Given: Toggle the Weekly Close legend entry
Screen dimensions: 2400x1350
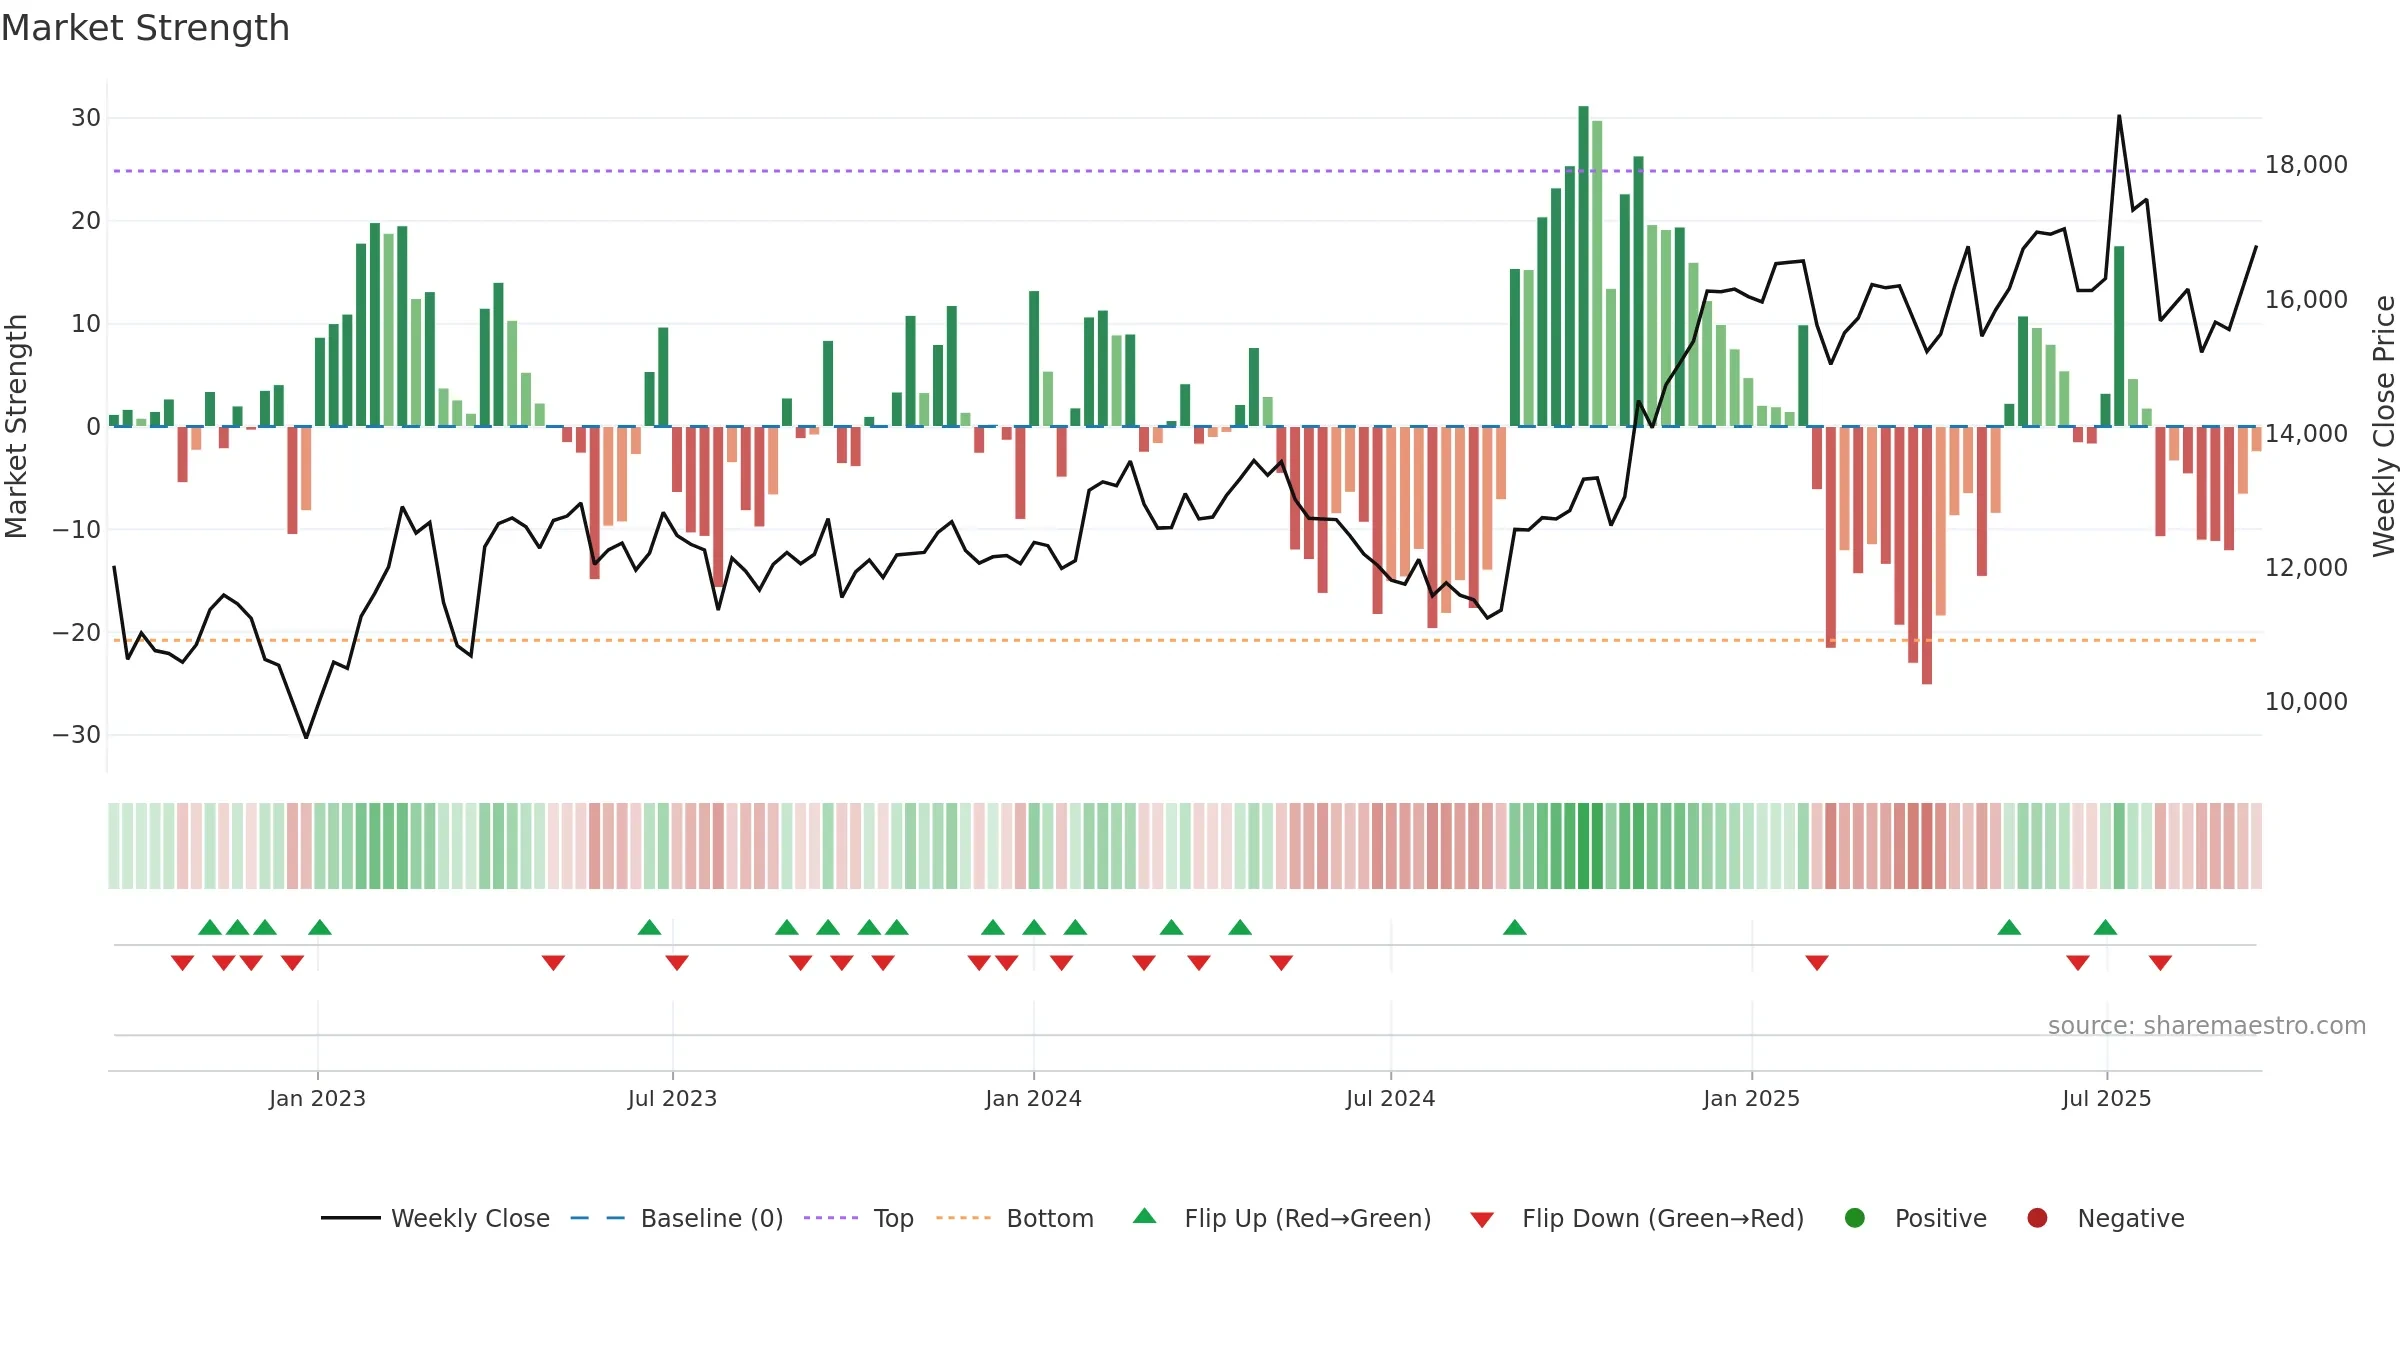Looking at the screenshot, I should click(435, 1218).
